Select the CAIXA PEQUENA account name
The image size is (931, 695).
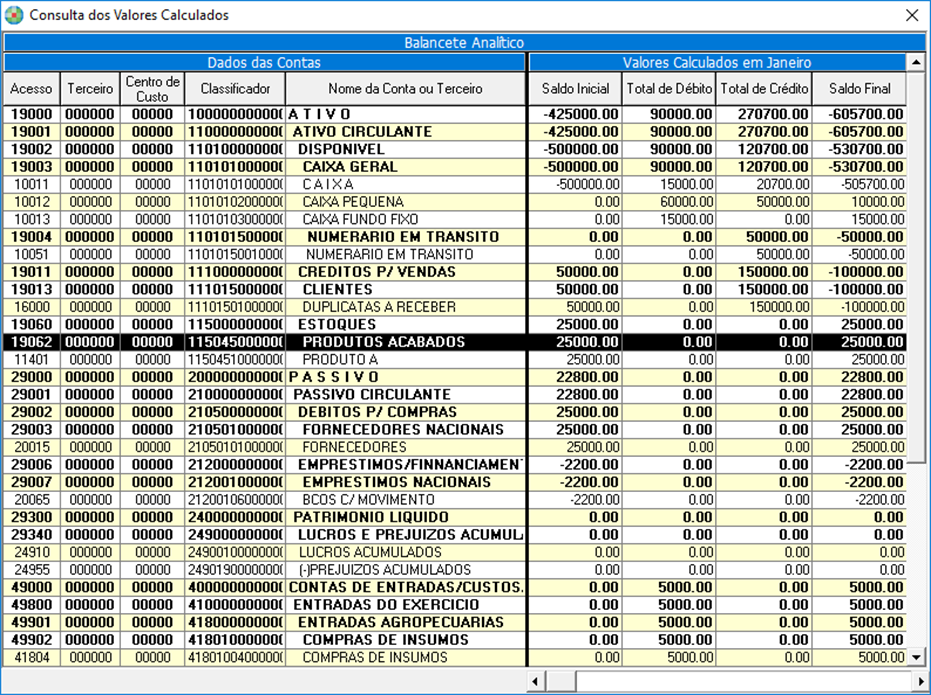tap(353, 202)
